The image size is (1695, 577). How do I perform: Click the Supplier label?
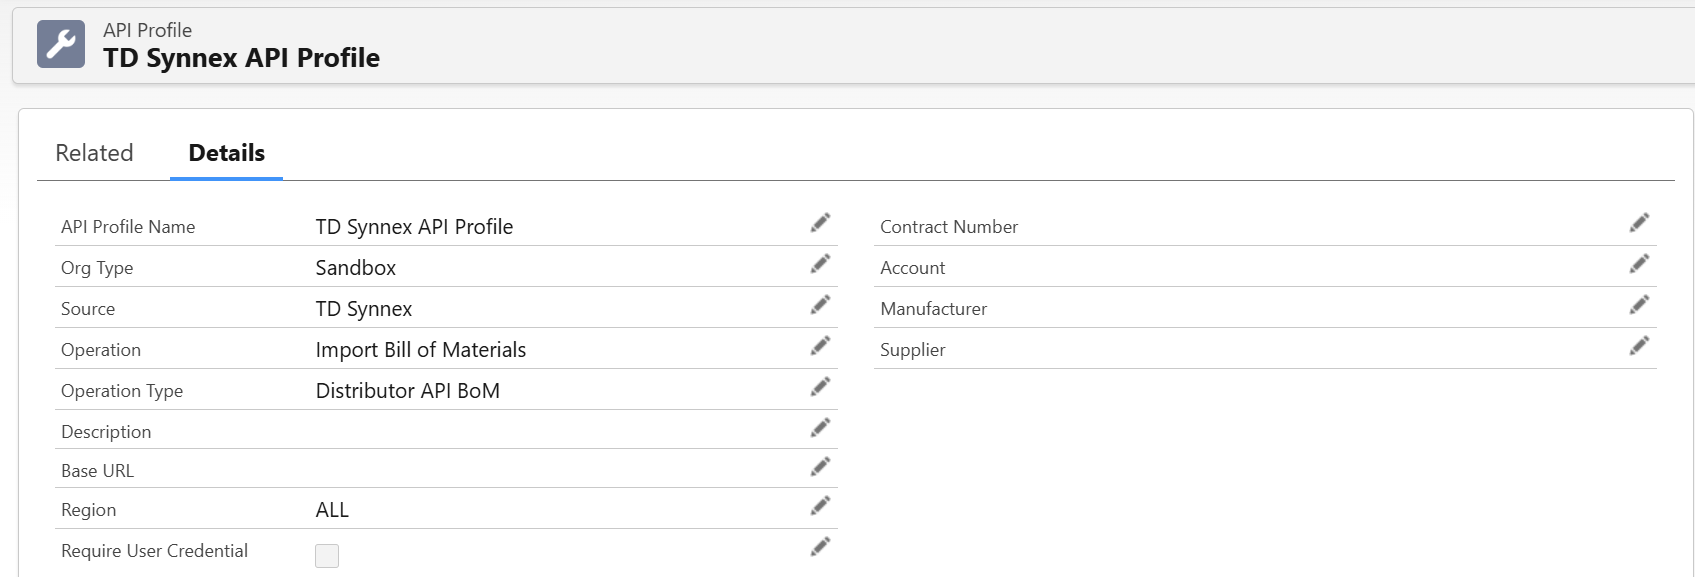click(913, 350)
